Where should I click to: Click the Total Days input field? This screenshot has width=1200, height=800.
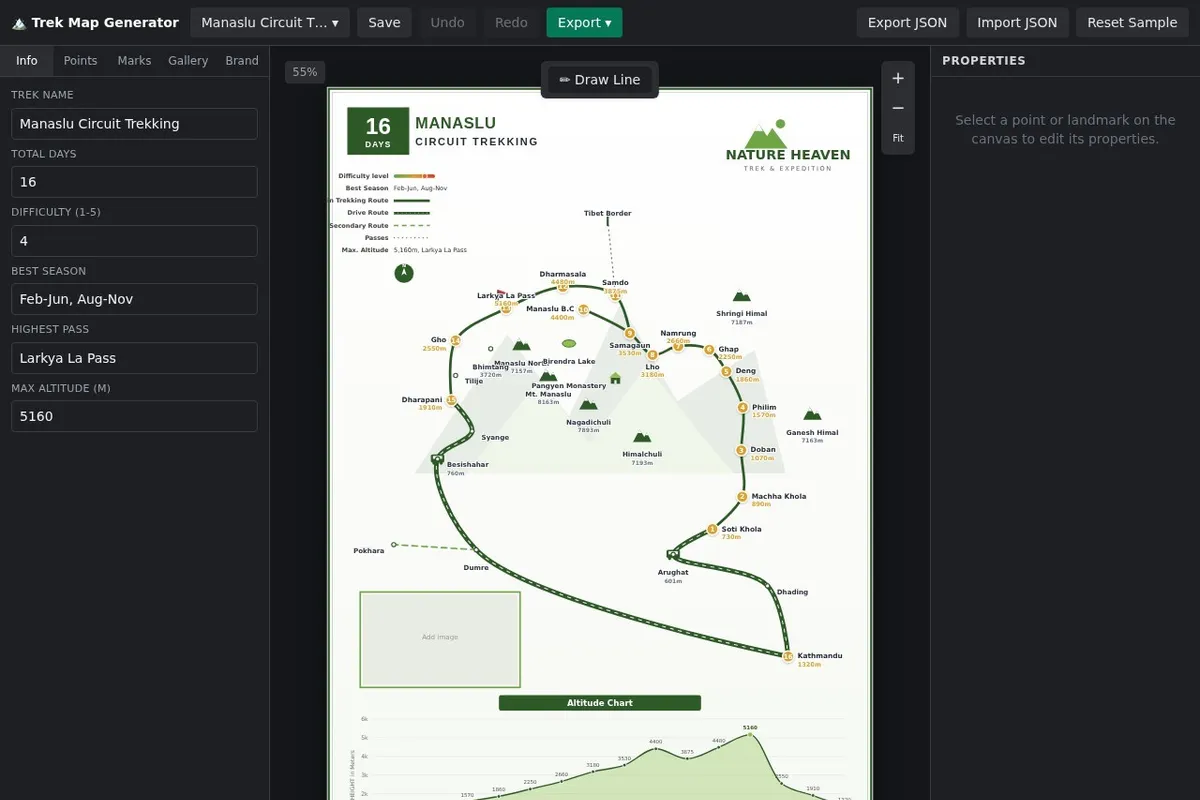[134, 182]
